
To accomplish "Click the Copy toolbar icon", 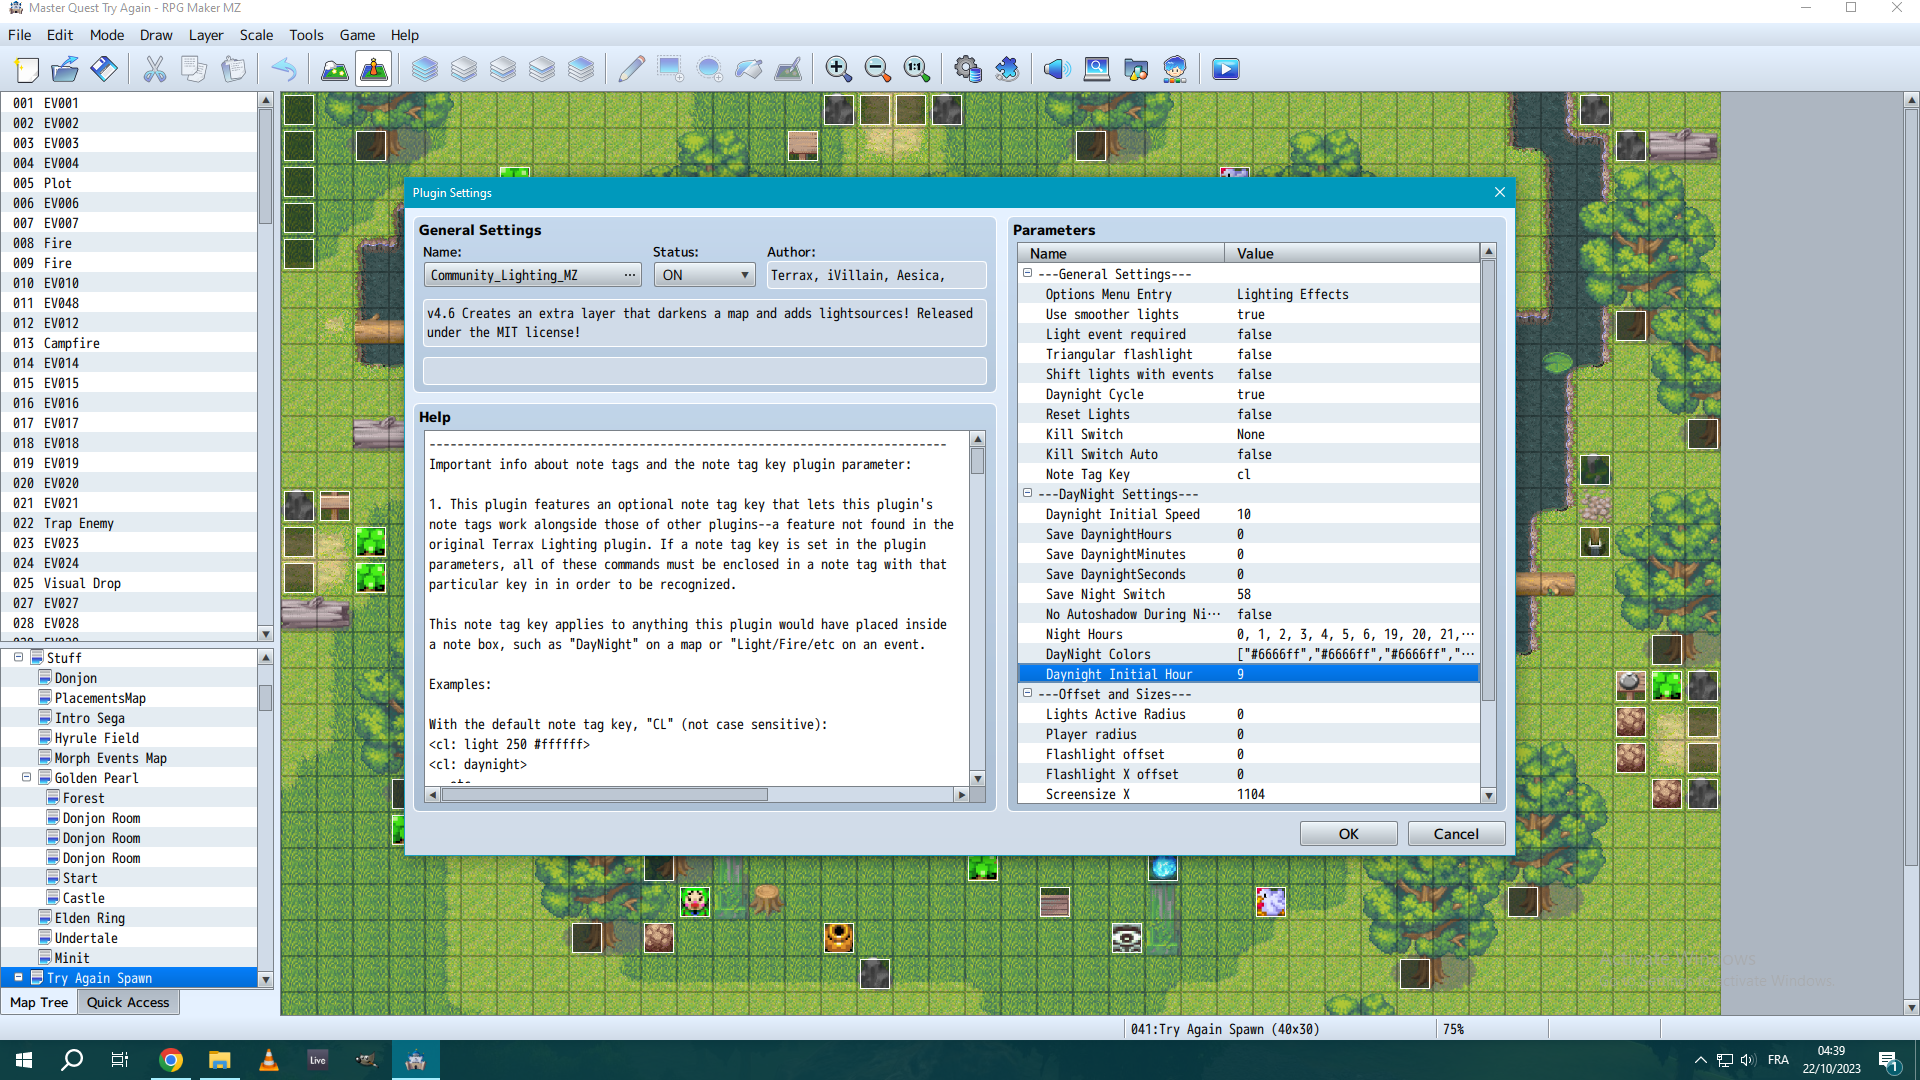I will pos(194,69).
